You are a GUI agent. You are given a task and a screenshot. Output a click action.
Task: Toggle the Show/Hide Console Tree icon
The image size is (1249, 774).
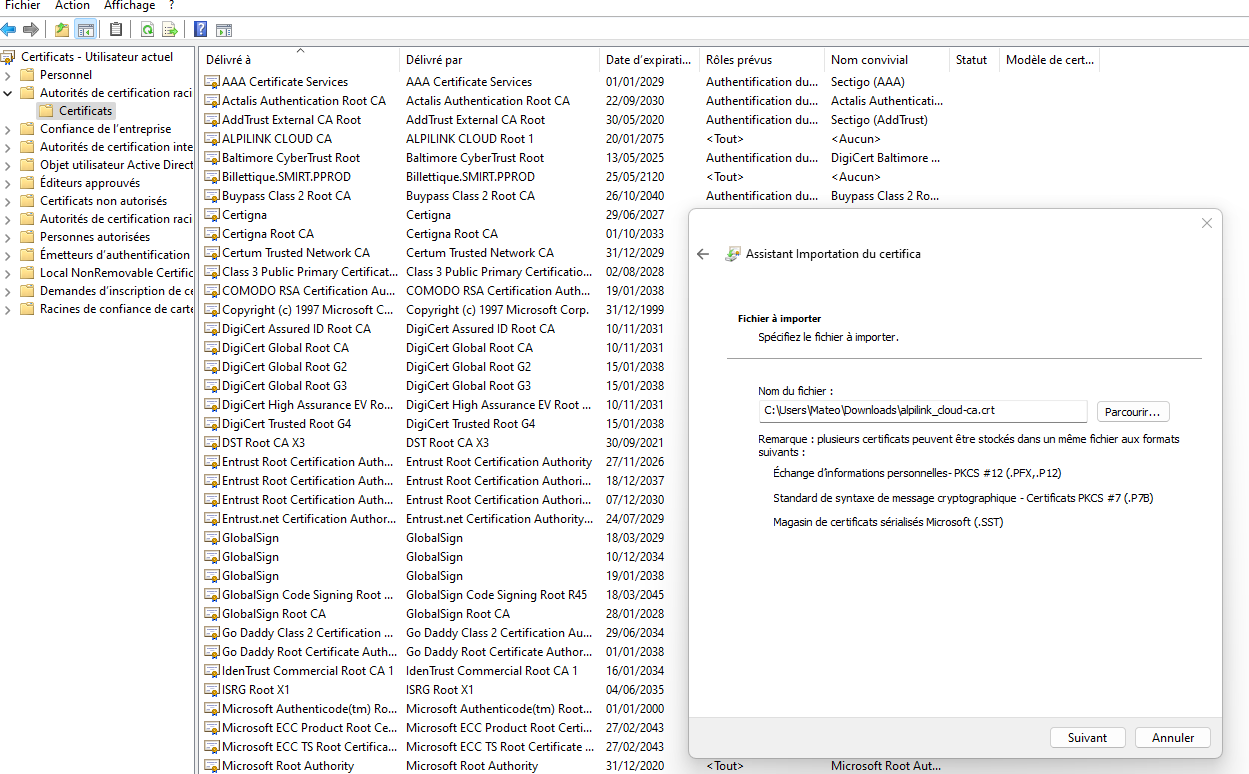(x=86, y=29)
